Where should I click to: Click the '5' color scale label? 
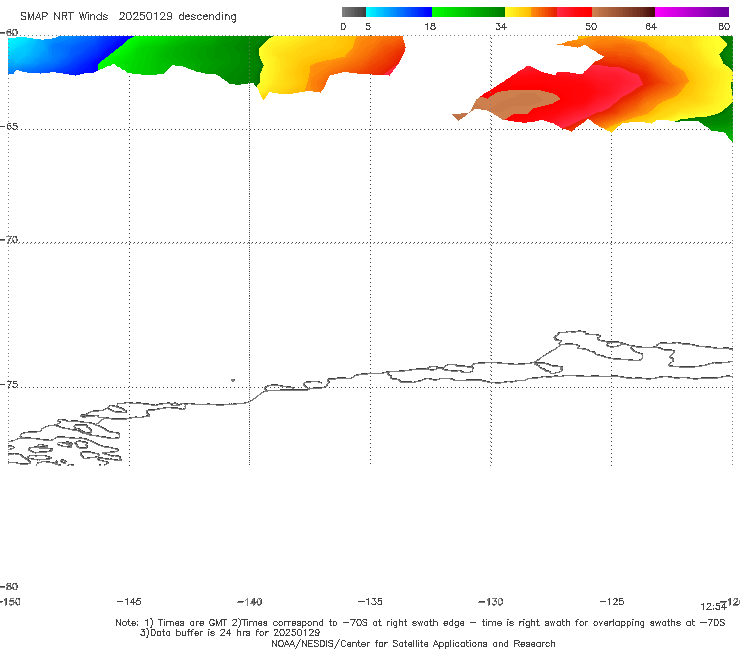pyautogui.click(x=368, y=26)
